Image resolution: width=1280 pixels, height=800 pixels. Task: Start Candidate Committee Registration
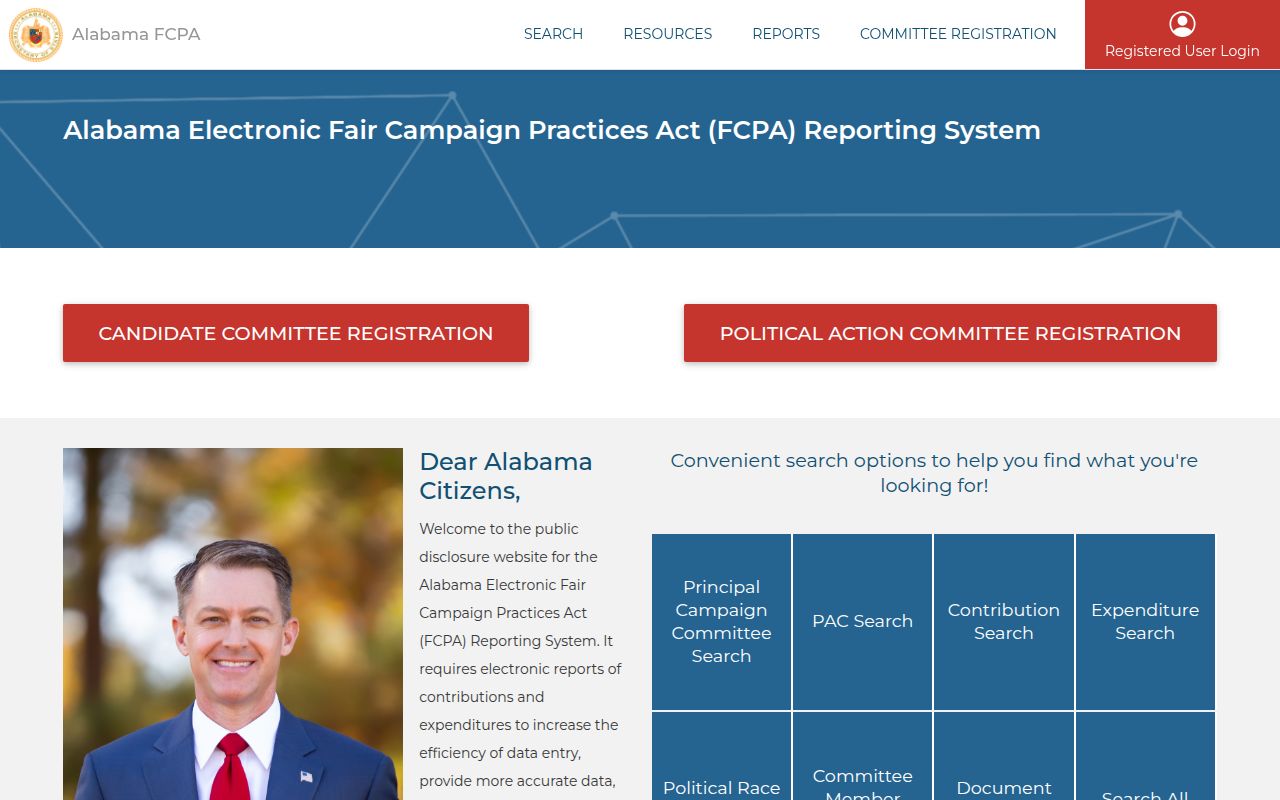[296, 333]
